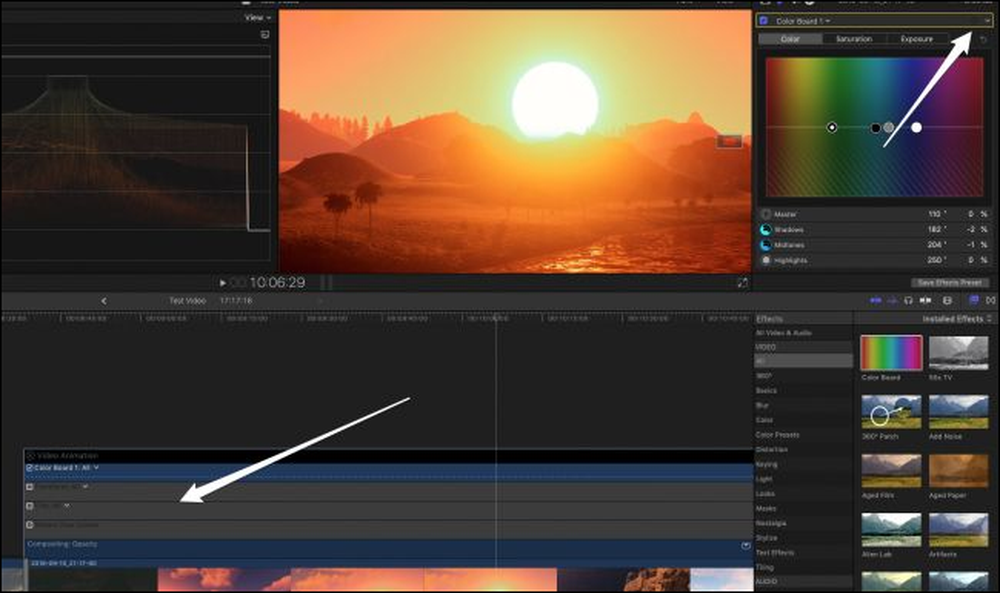Click the Save Effects Preset button

coord(950,282)
